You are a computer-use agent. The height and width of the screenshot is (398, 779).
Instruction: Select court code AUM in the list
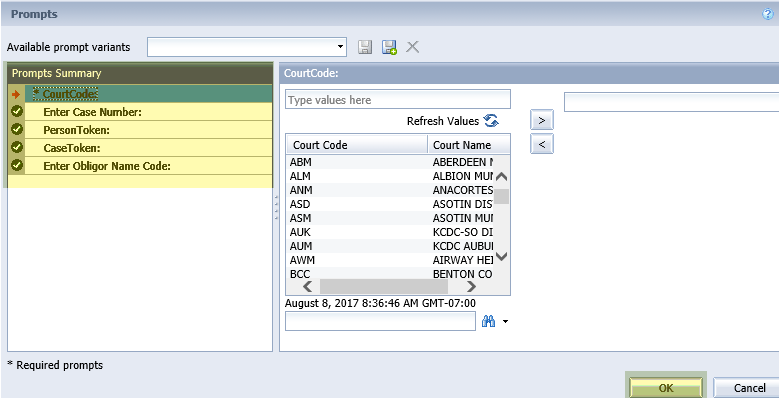[301, 245]
